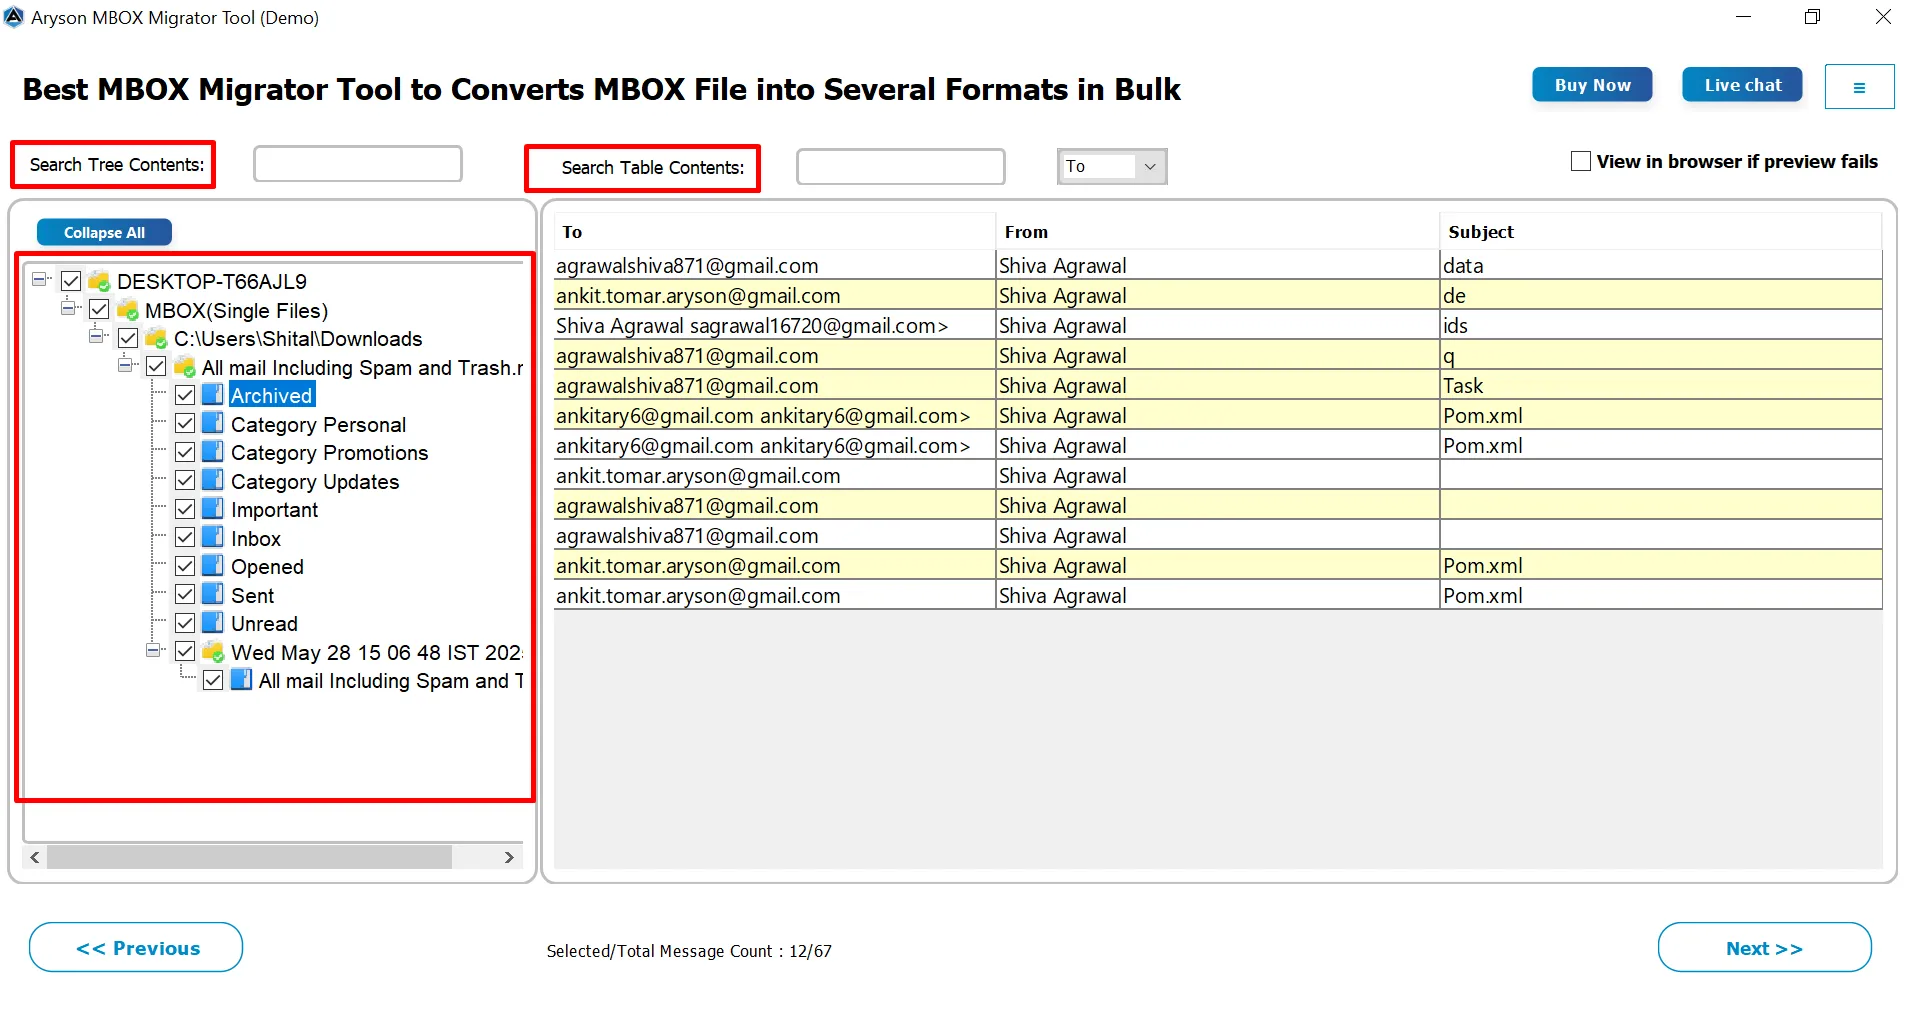Click the Inbox folder icon in tree
Viewport: 1919px width, 1010px height.
pyautogui.click(x=213, y=538)
